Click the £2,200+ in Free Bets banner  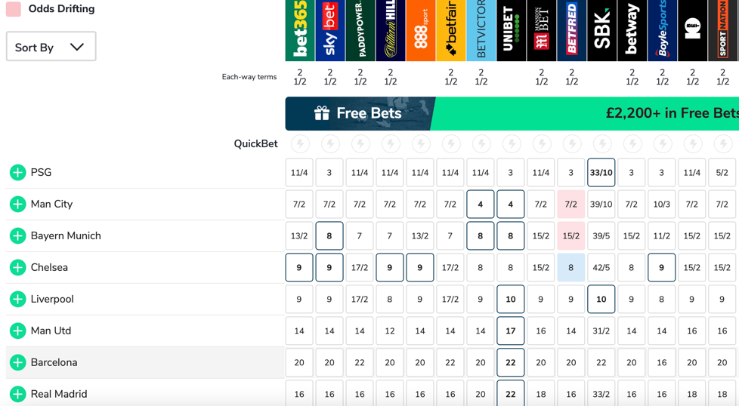click(670, 114)
